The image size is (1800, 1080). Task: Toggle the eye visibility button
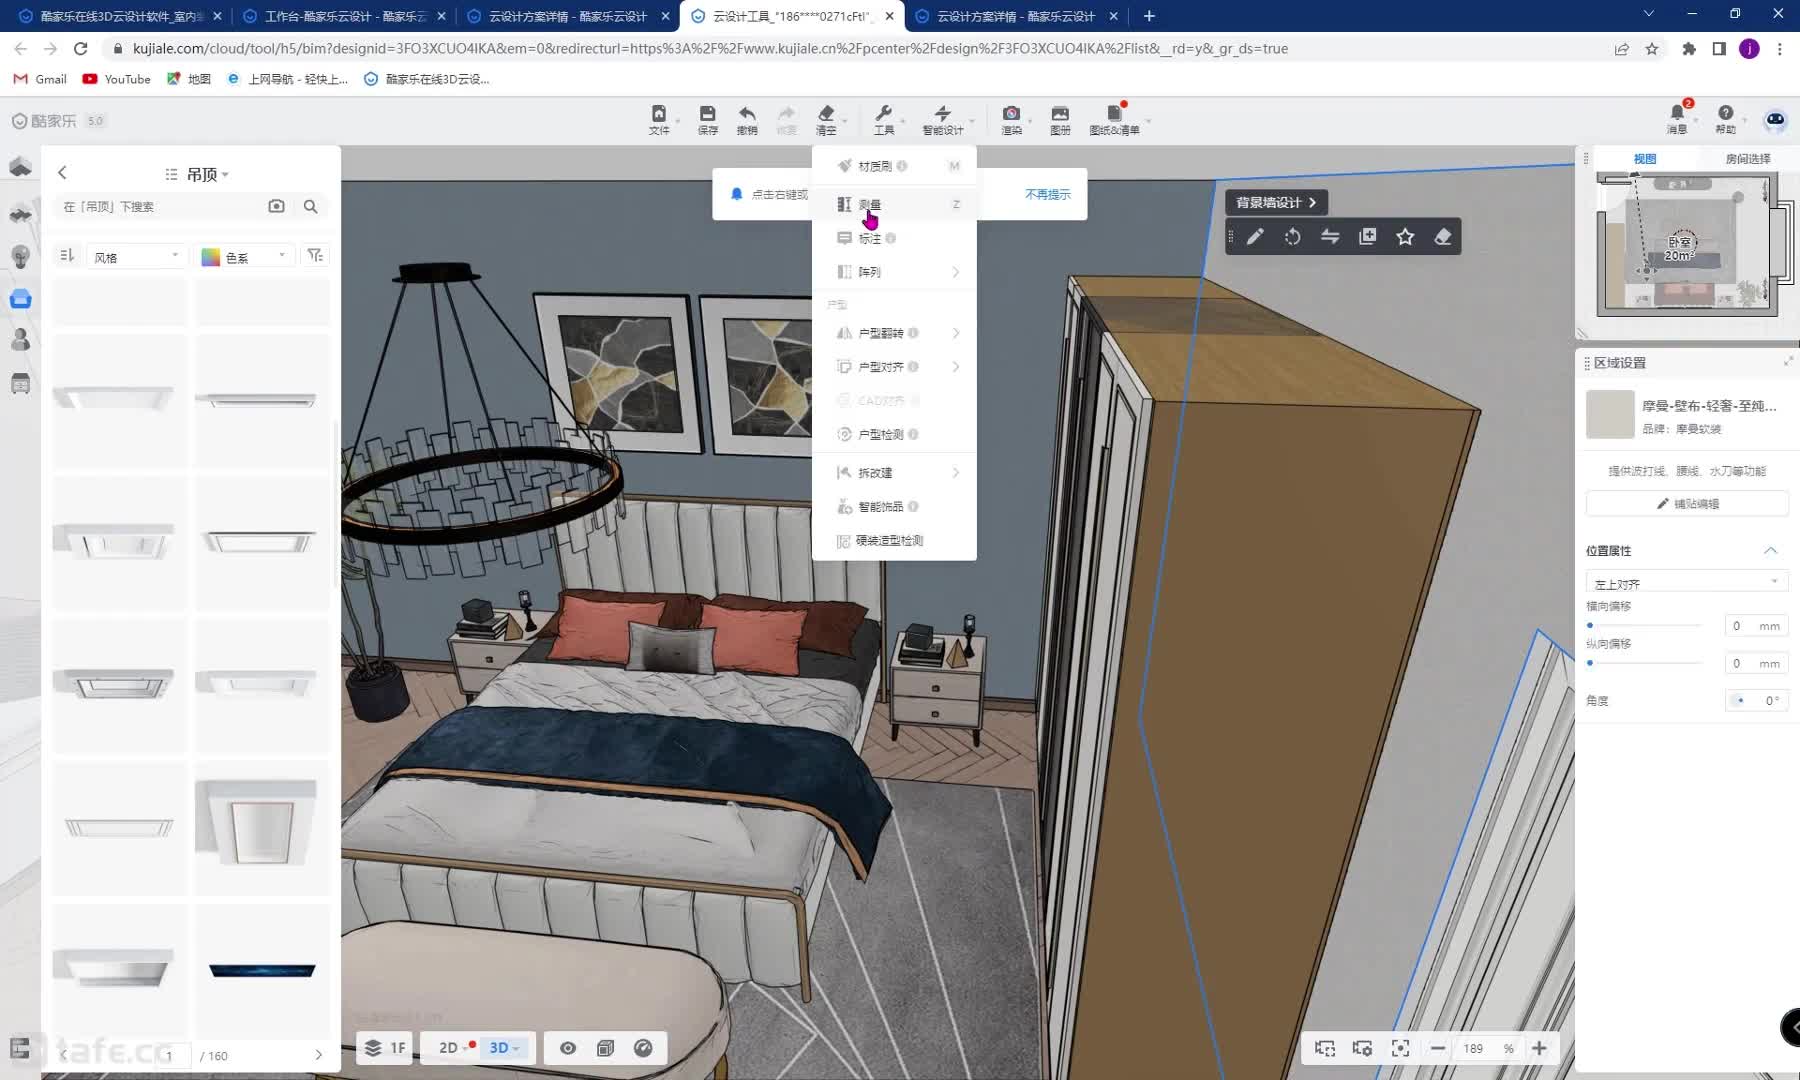(568, 1048)
